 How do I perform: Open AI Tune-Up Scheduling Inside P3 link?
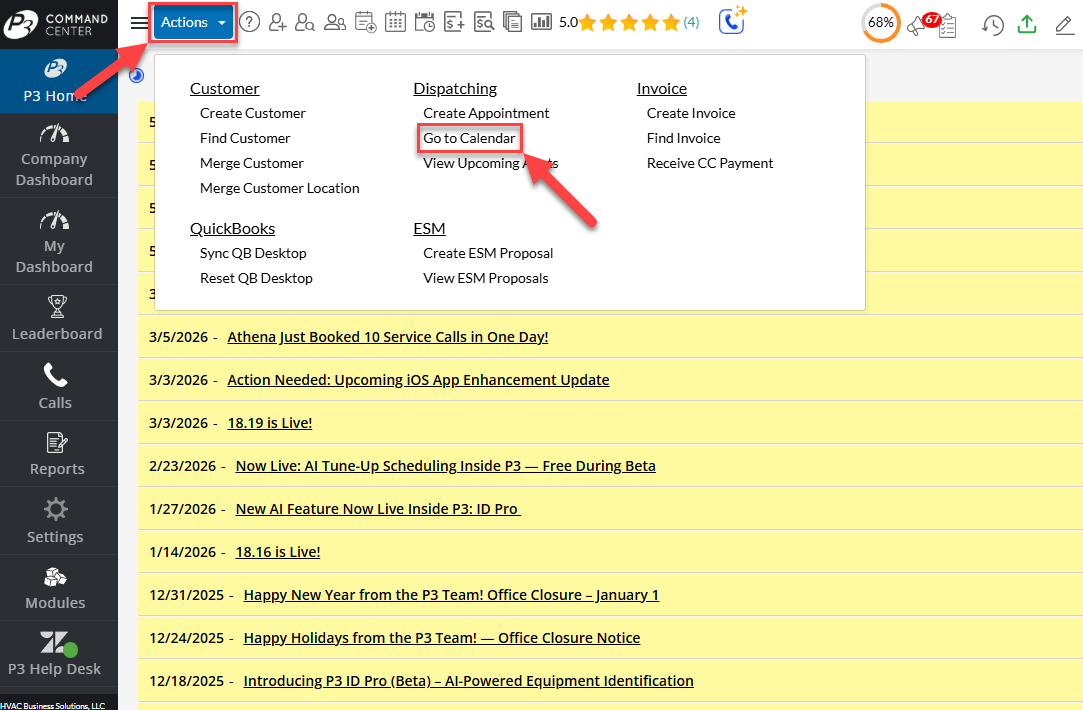coord(445,466)
